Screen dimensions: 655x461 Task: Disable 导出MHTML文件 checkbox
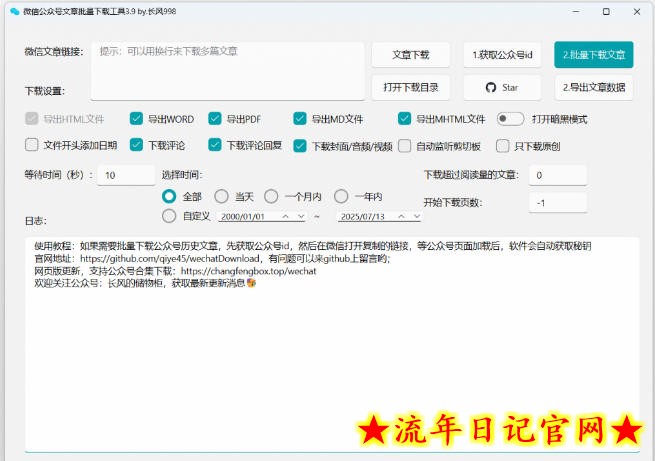(x=404, y=119)
